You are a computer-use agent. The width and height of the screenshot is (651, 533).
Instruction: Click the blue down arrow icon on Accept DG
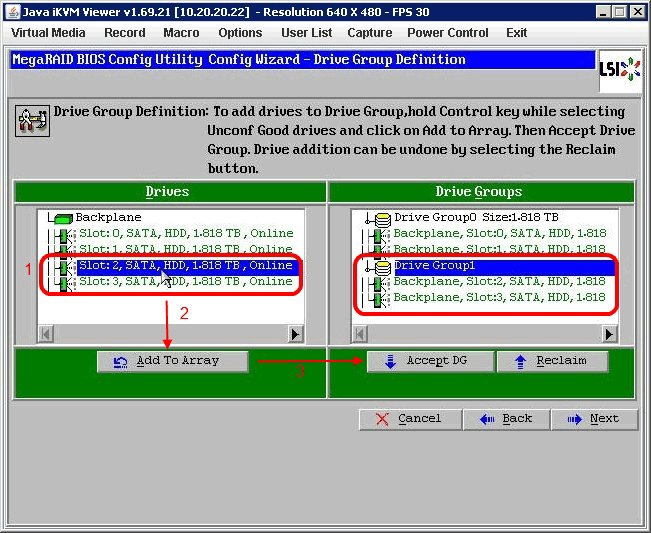pyautogui.click(x=390, y=362)
